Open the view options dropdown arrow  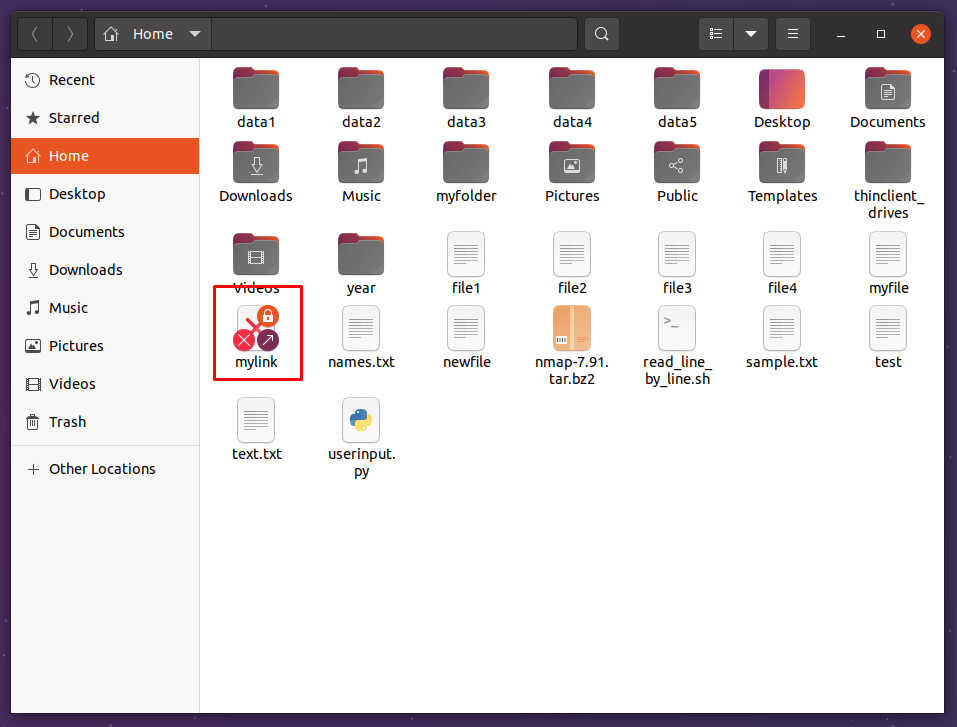click(750, 33)
